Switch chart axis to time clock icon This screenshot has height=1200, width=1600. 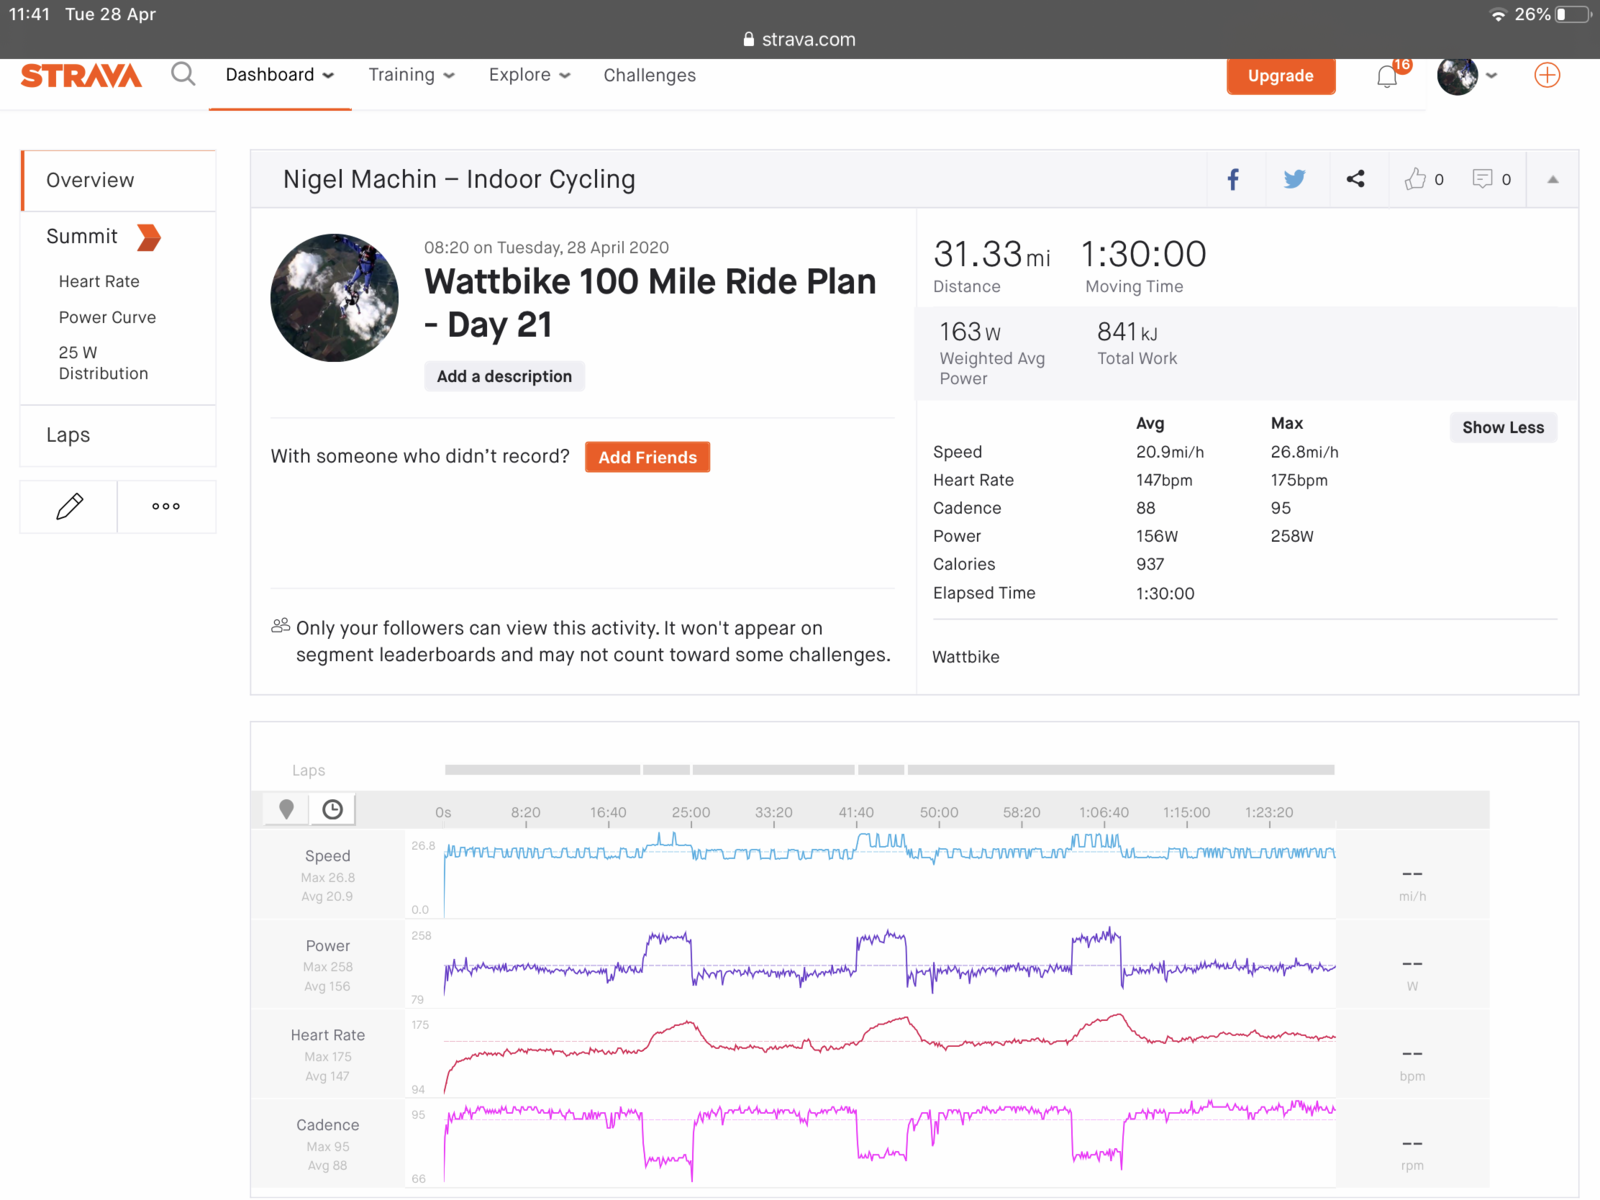click(333, 809)
